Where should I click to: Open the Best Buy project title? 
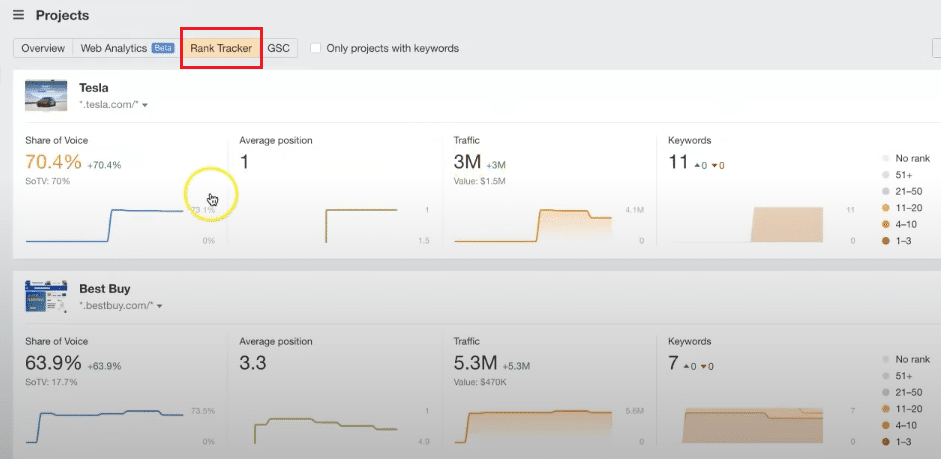point(104,289)
